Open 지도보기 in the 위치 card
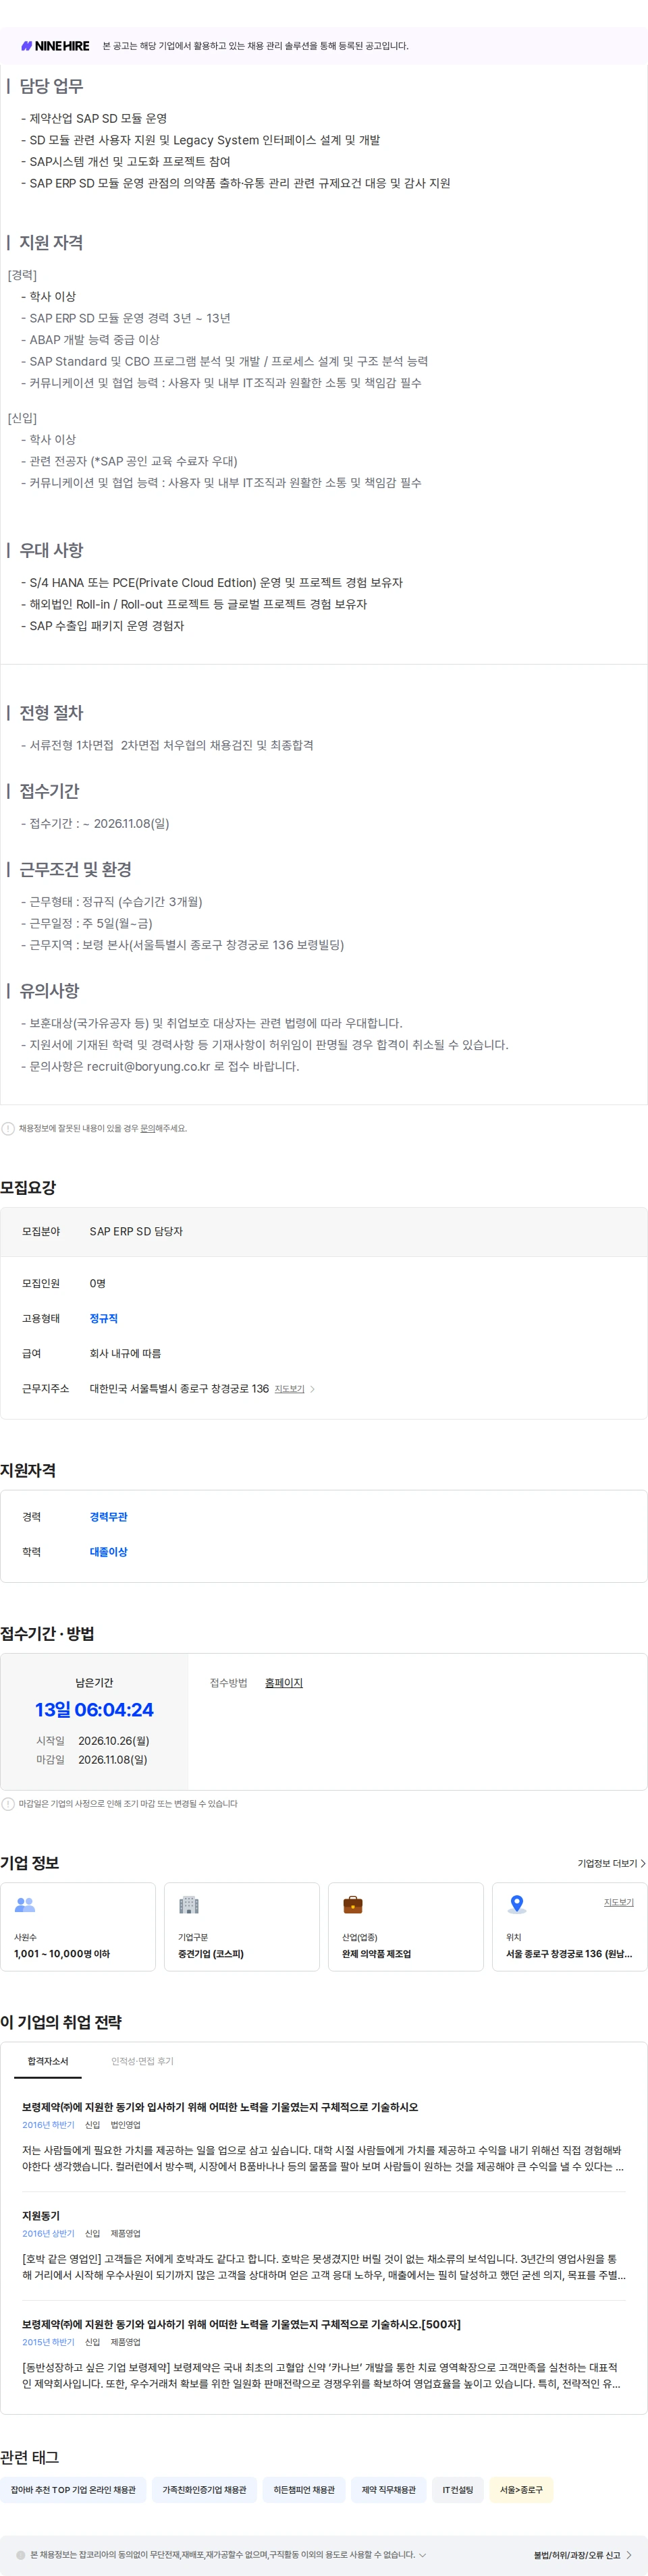 pyautogui.click(x=618, y=1902)
